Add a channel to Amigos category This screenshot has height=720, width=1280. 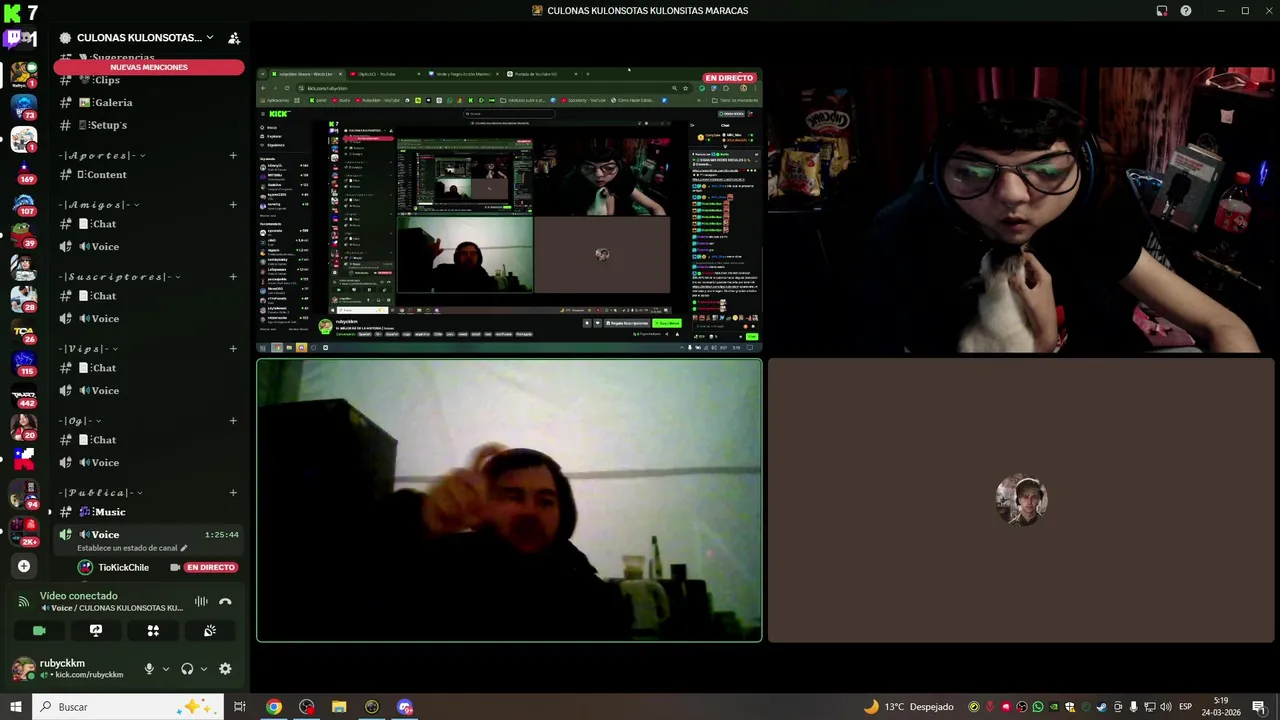[233, 204]
